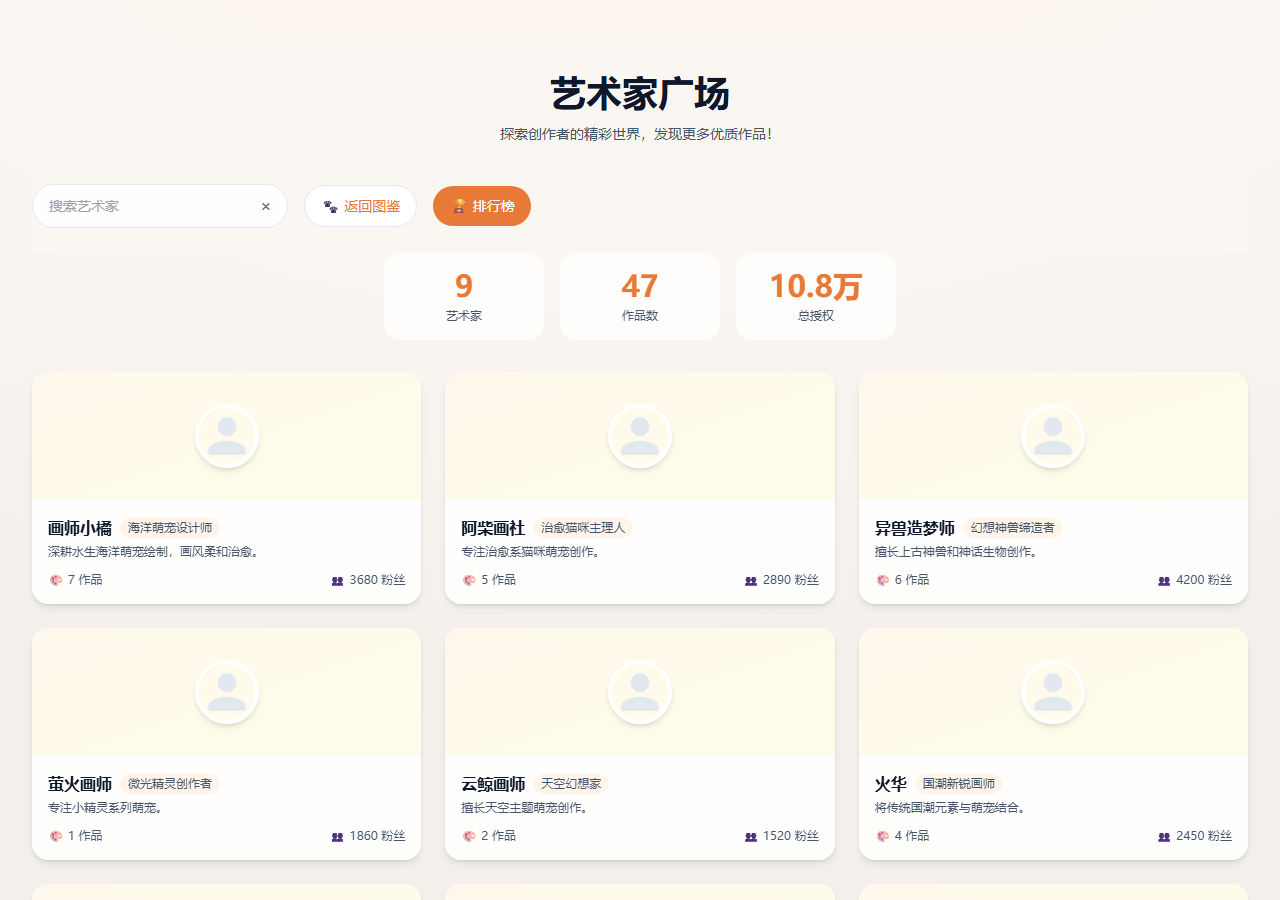1280x900 pixels.
Task: Click the artist name 火华
Action: point(891,784)
